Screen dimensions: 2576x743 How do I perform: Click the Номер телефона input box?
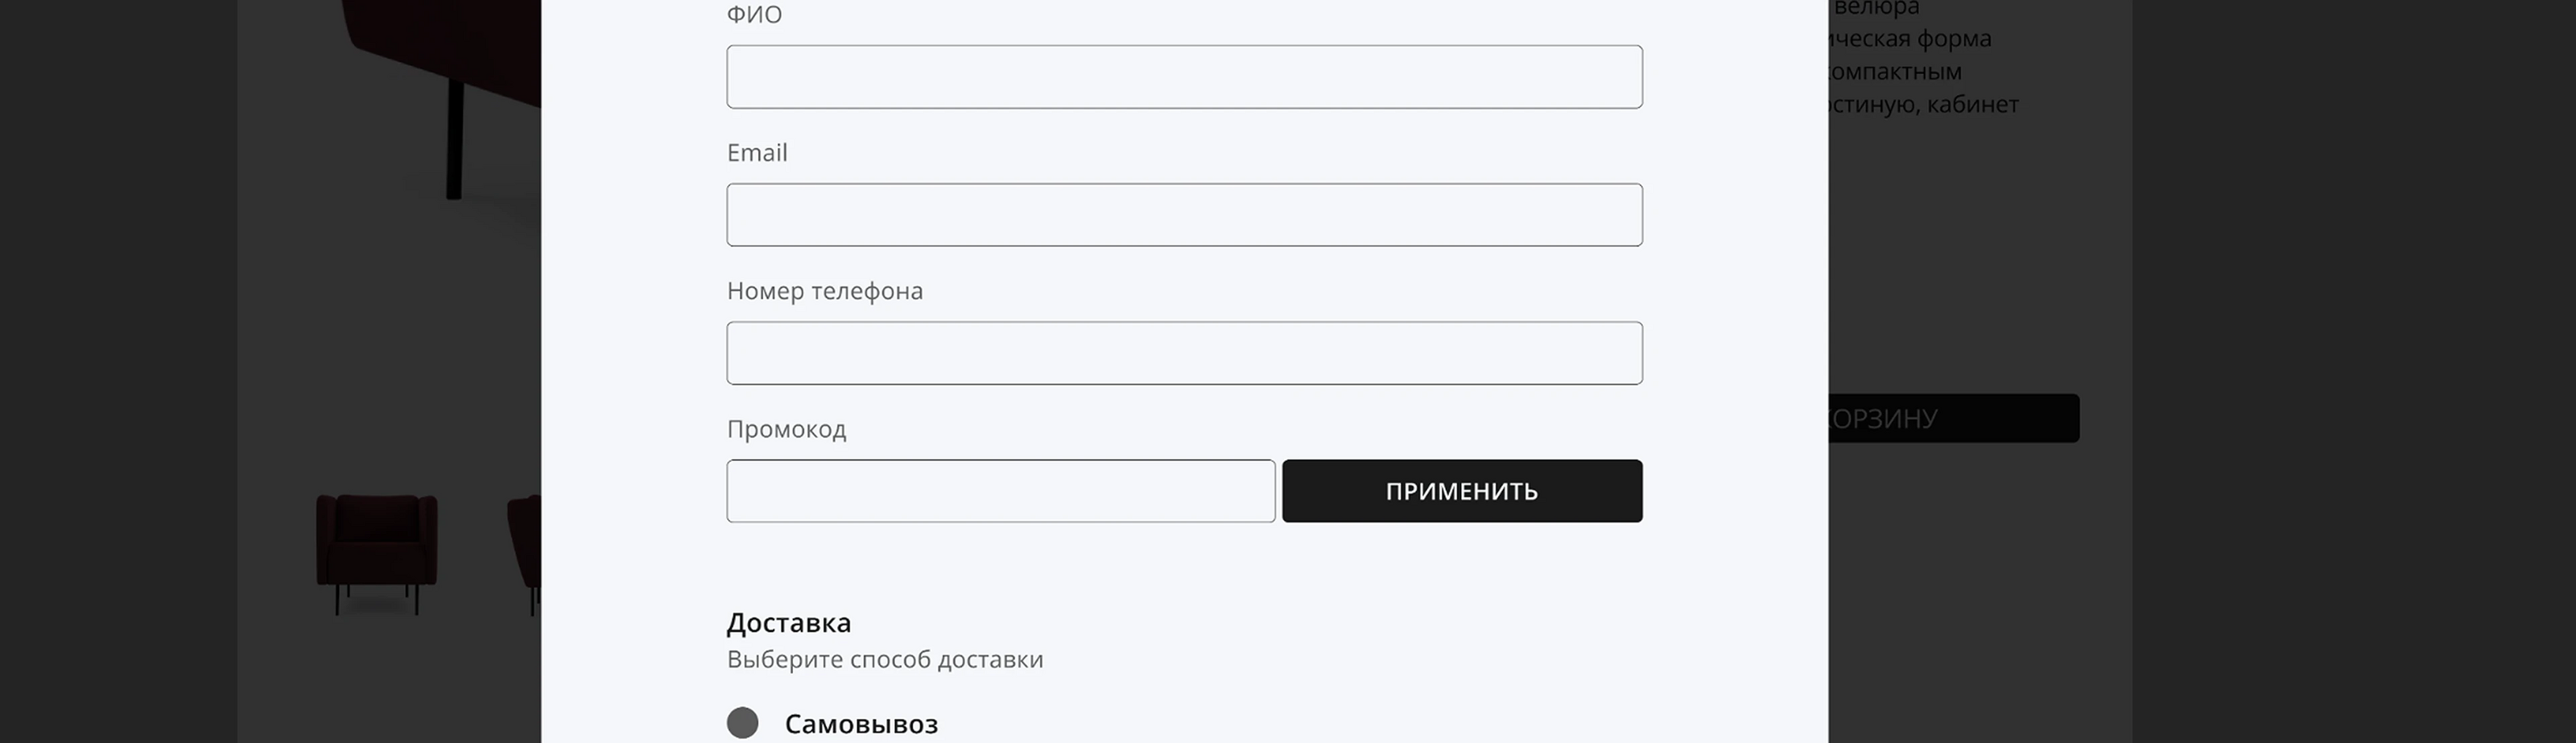pos(1184,353)
